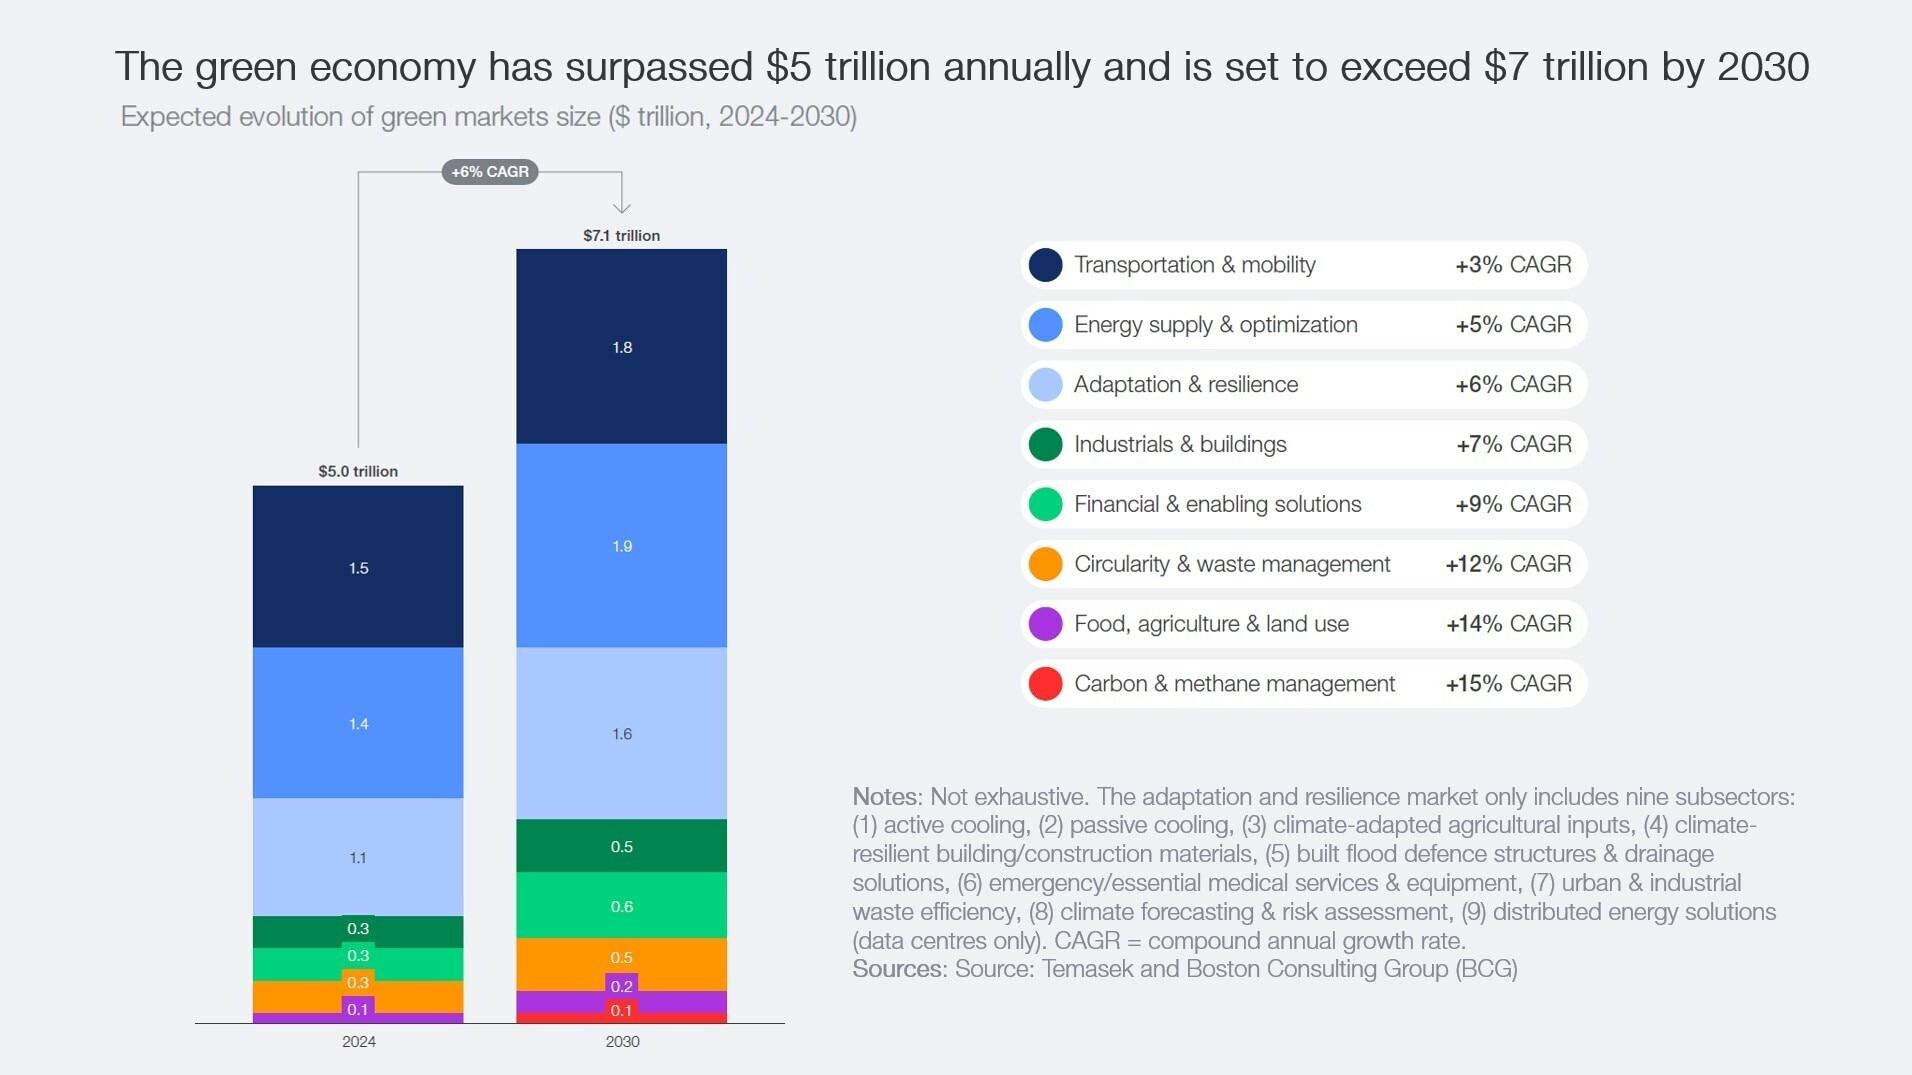Click the 1.8 transportation segment in 2030 bar

click(622, 347)
